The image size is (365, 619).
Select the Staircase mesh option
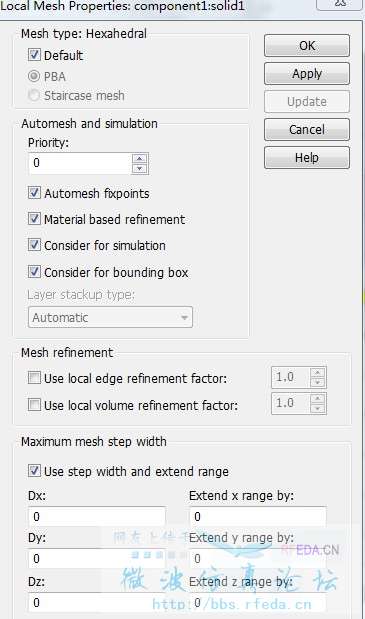(34, 95)
